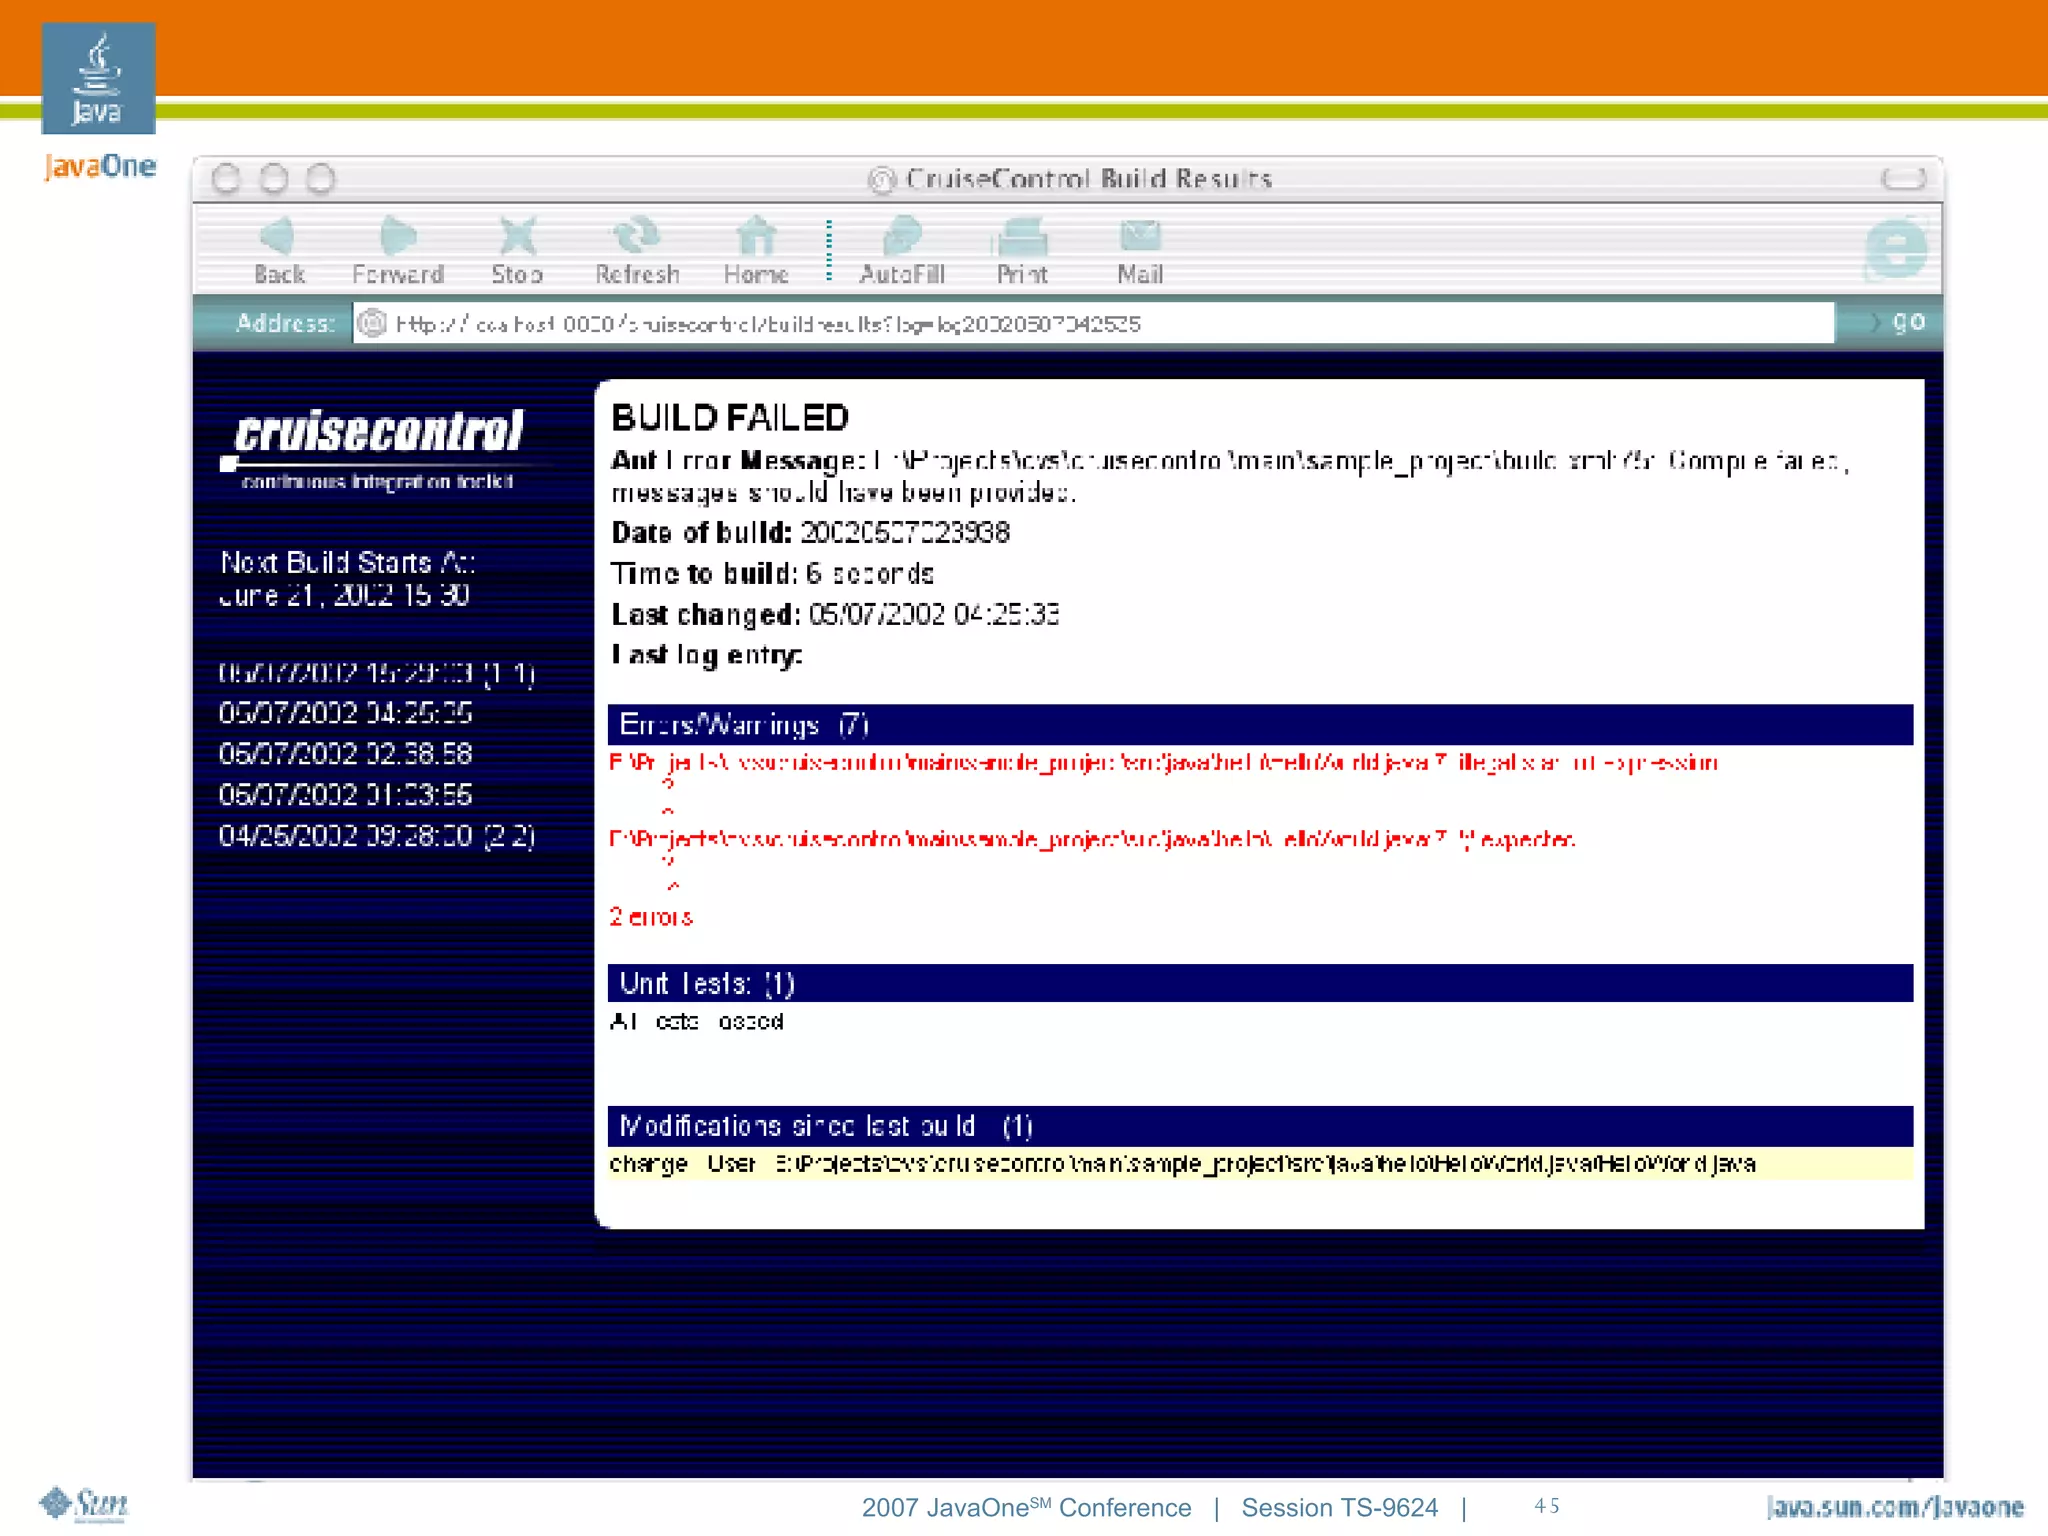Viewport: 2048px width, 1536px height.
Task: Click the Errors/Warnings (7) section header
Action: point(1260,724)
